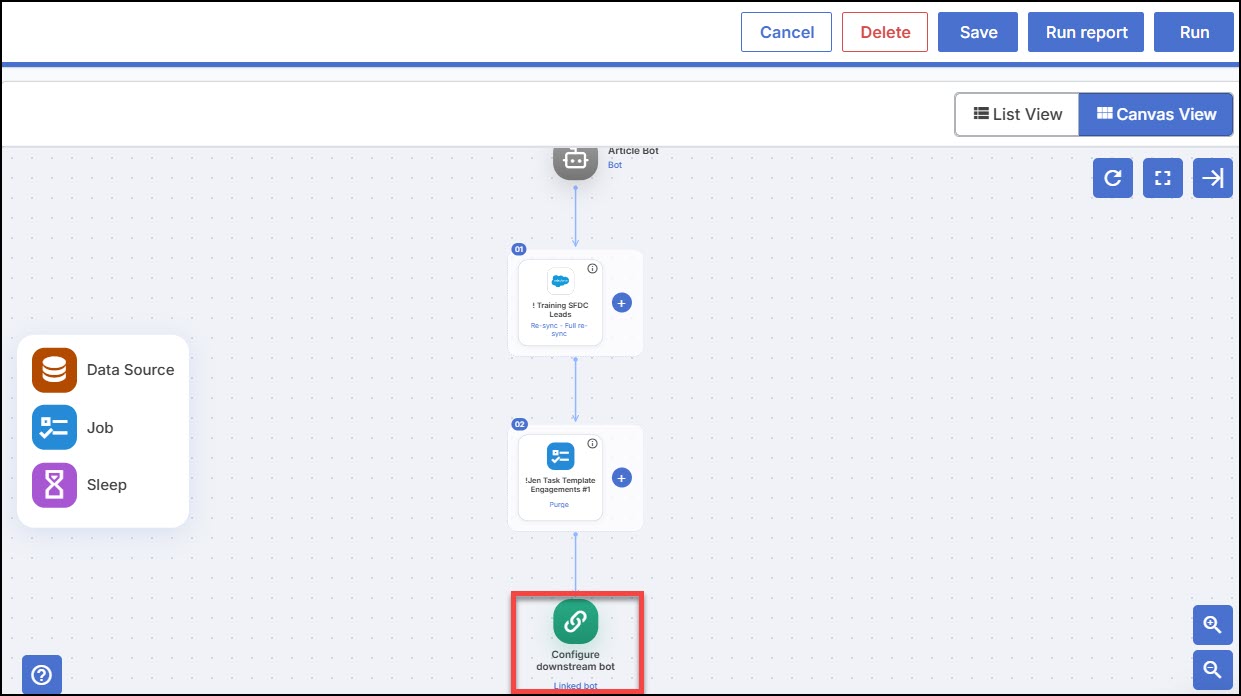Image resolution: width=1241 pixels, height=696 pixels.
Task: Click the 'Job' label in palette
Action: pos(100,428)
